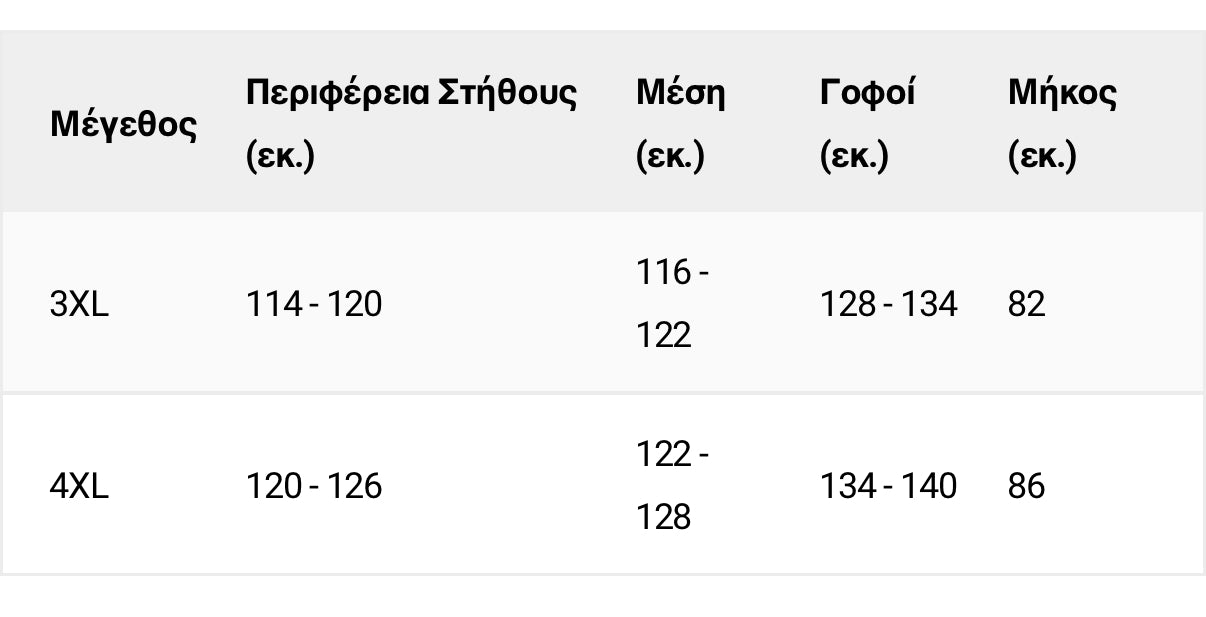
Task: Select length value 86
Action: tap(1027, 486)
